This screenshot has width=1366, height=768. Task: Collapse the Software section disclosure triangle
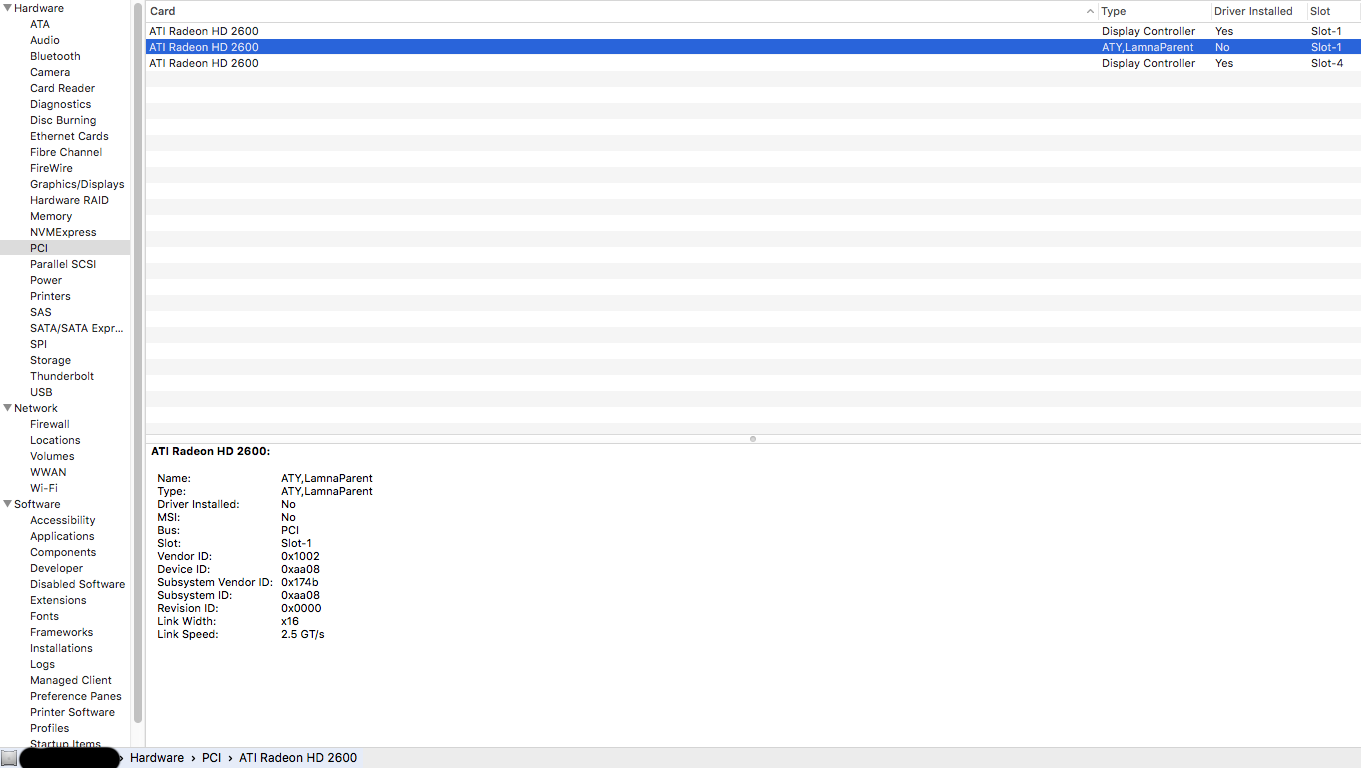(x=7, y=504)
